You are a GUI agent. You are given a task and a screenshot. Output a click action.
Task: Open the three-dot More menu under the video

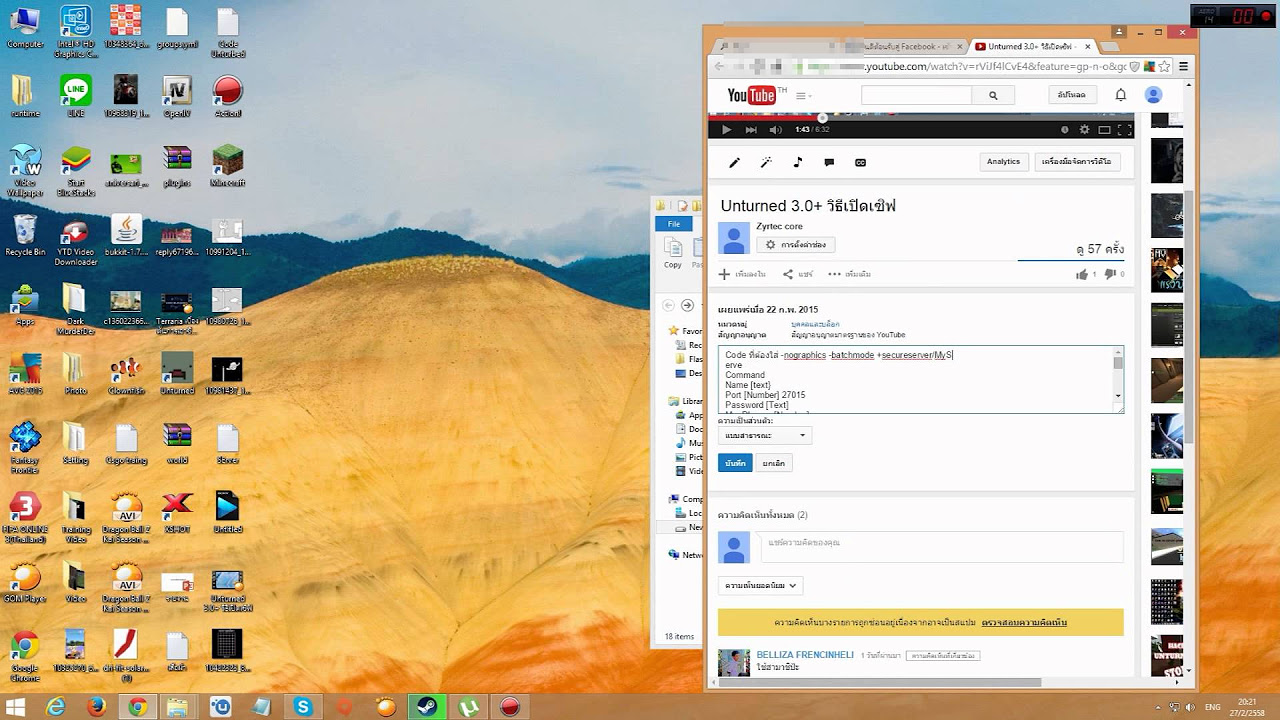click(x=849, y=274)
